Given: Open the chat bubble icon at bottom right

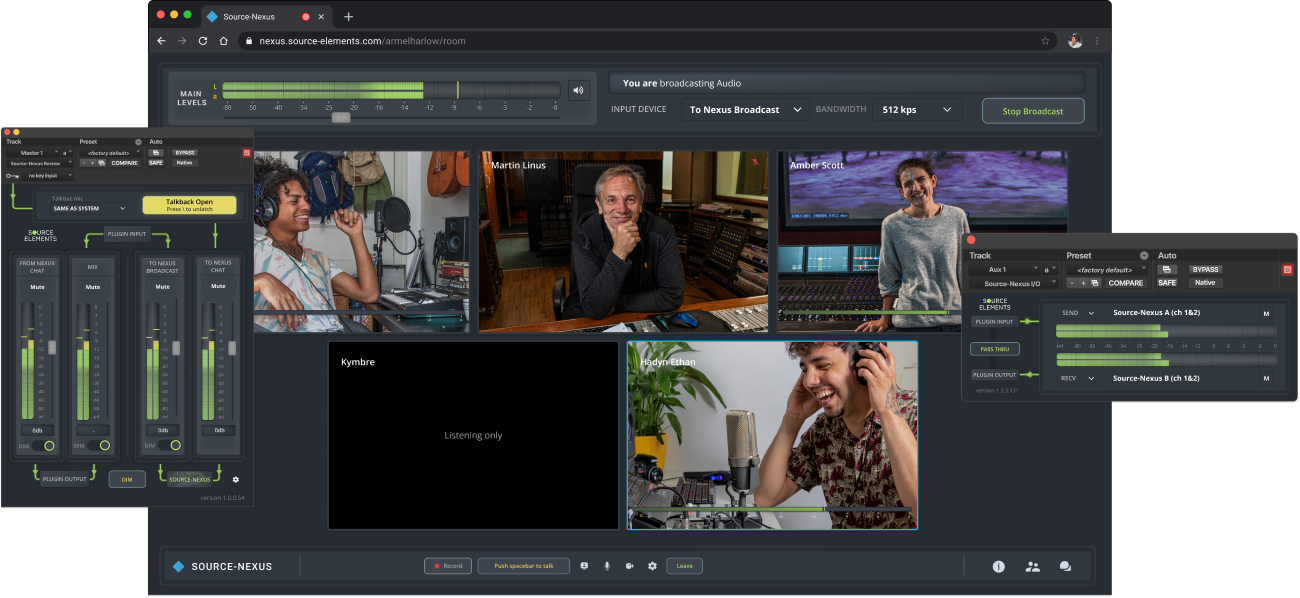Looking at the screenshot, I should (x=1065, y=566).
